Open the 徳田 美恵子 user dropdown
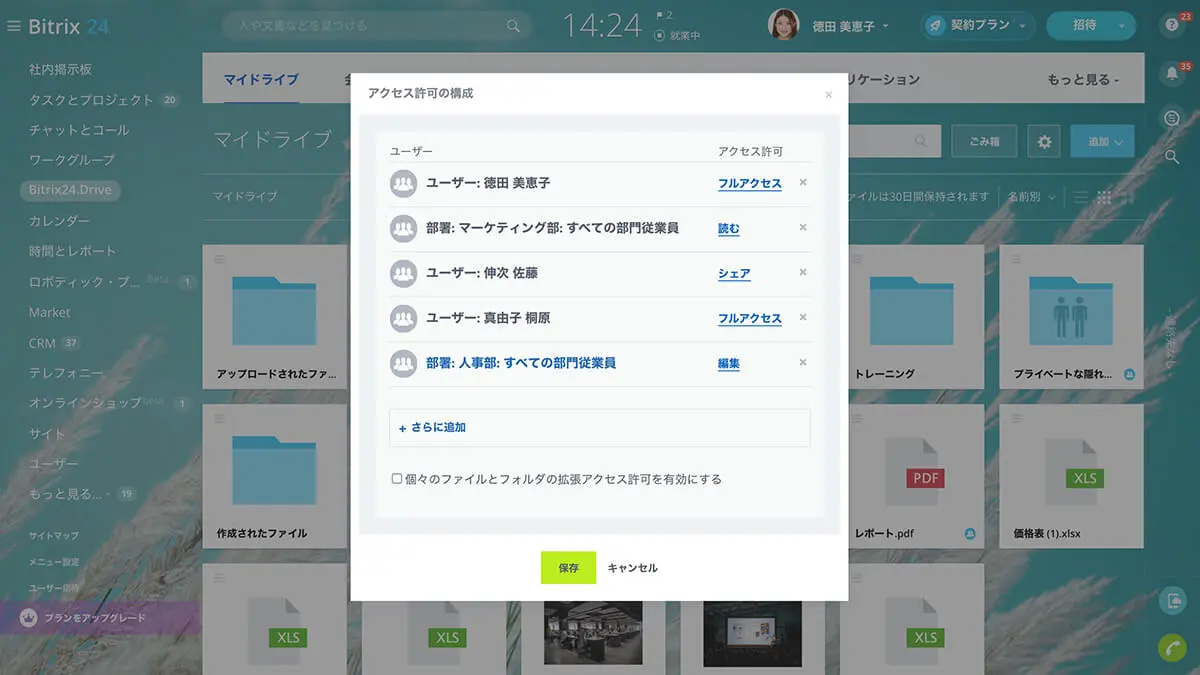Viewport: 1200px width, 675px height. tap(850, 26)
